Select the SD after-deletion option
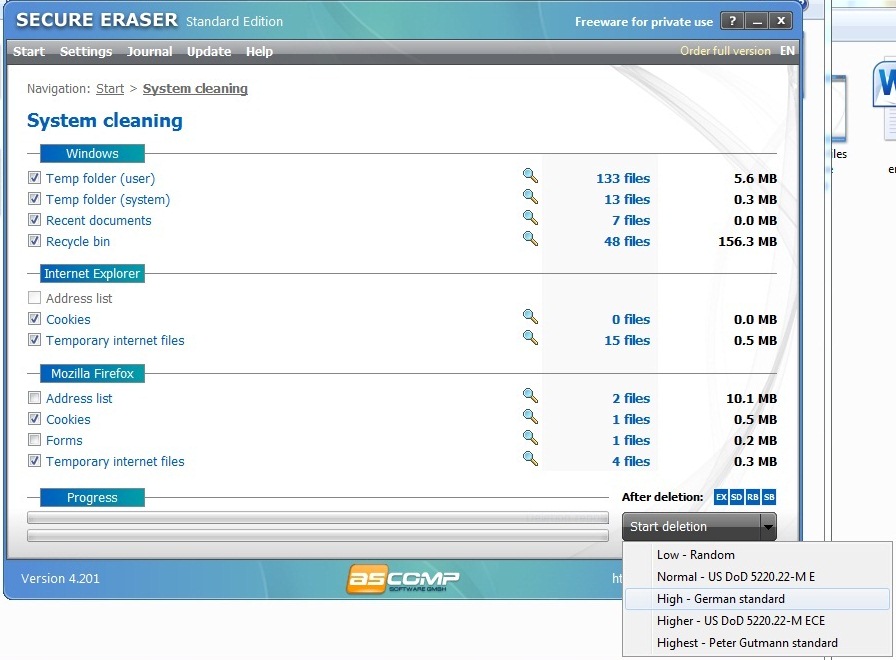Screen dimensions: 896x660 click(737, 497)
